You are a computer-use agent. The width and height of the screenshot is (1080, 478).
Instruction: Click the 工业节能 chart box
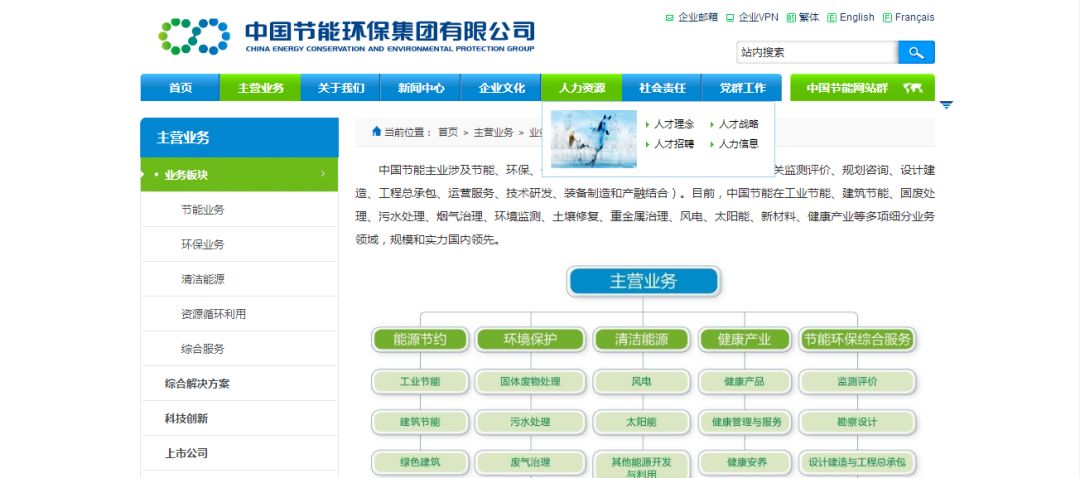tap(420, 382)
